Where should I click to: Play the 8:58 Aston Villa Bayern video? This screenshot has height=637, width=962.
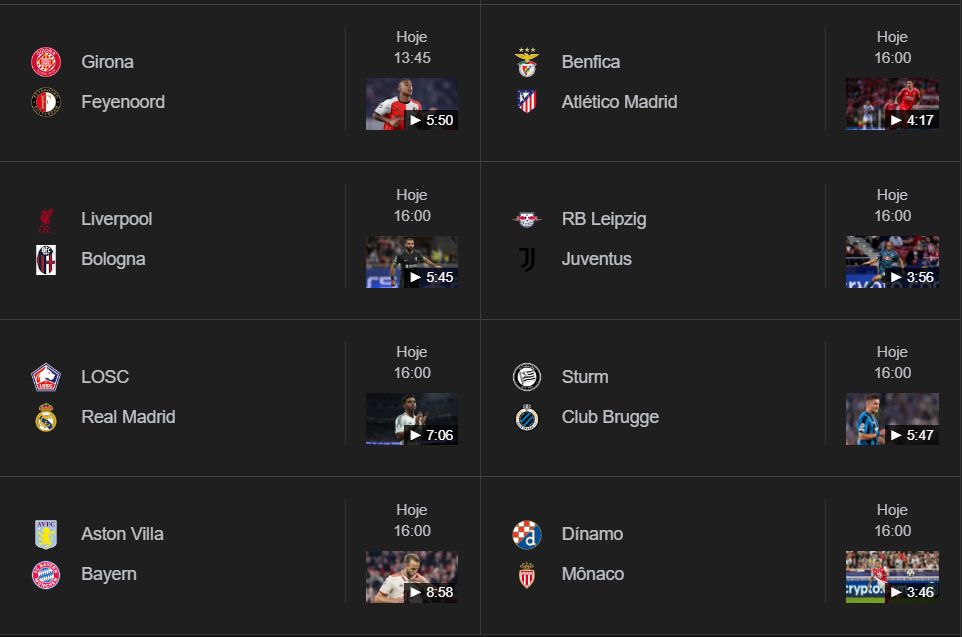412,577
